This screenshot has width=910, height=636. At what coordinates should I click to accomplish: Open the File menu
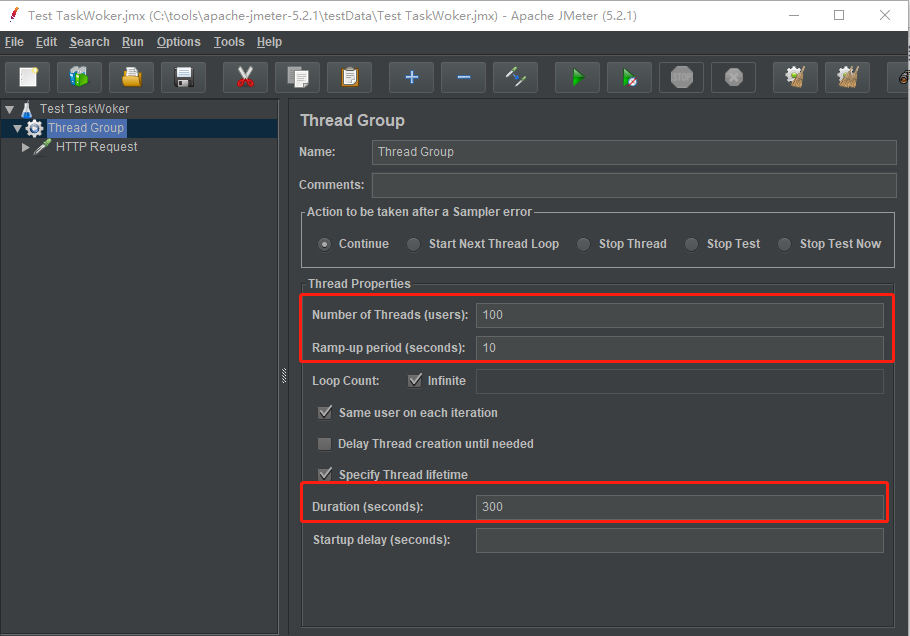pos(14,42)
